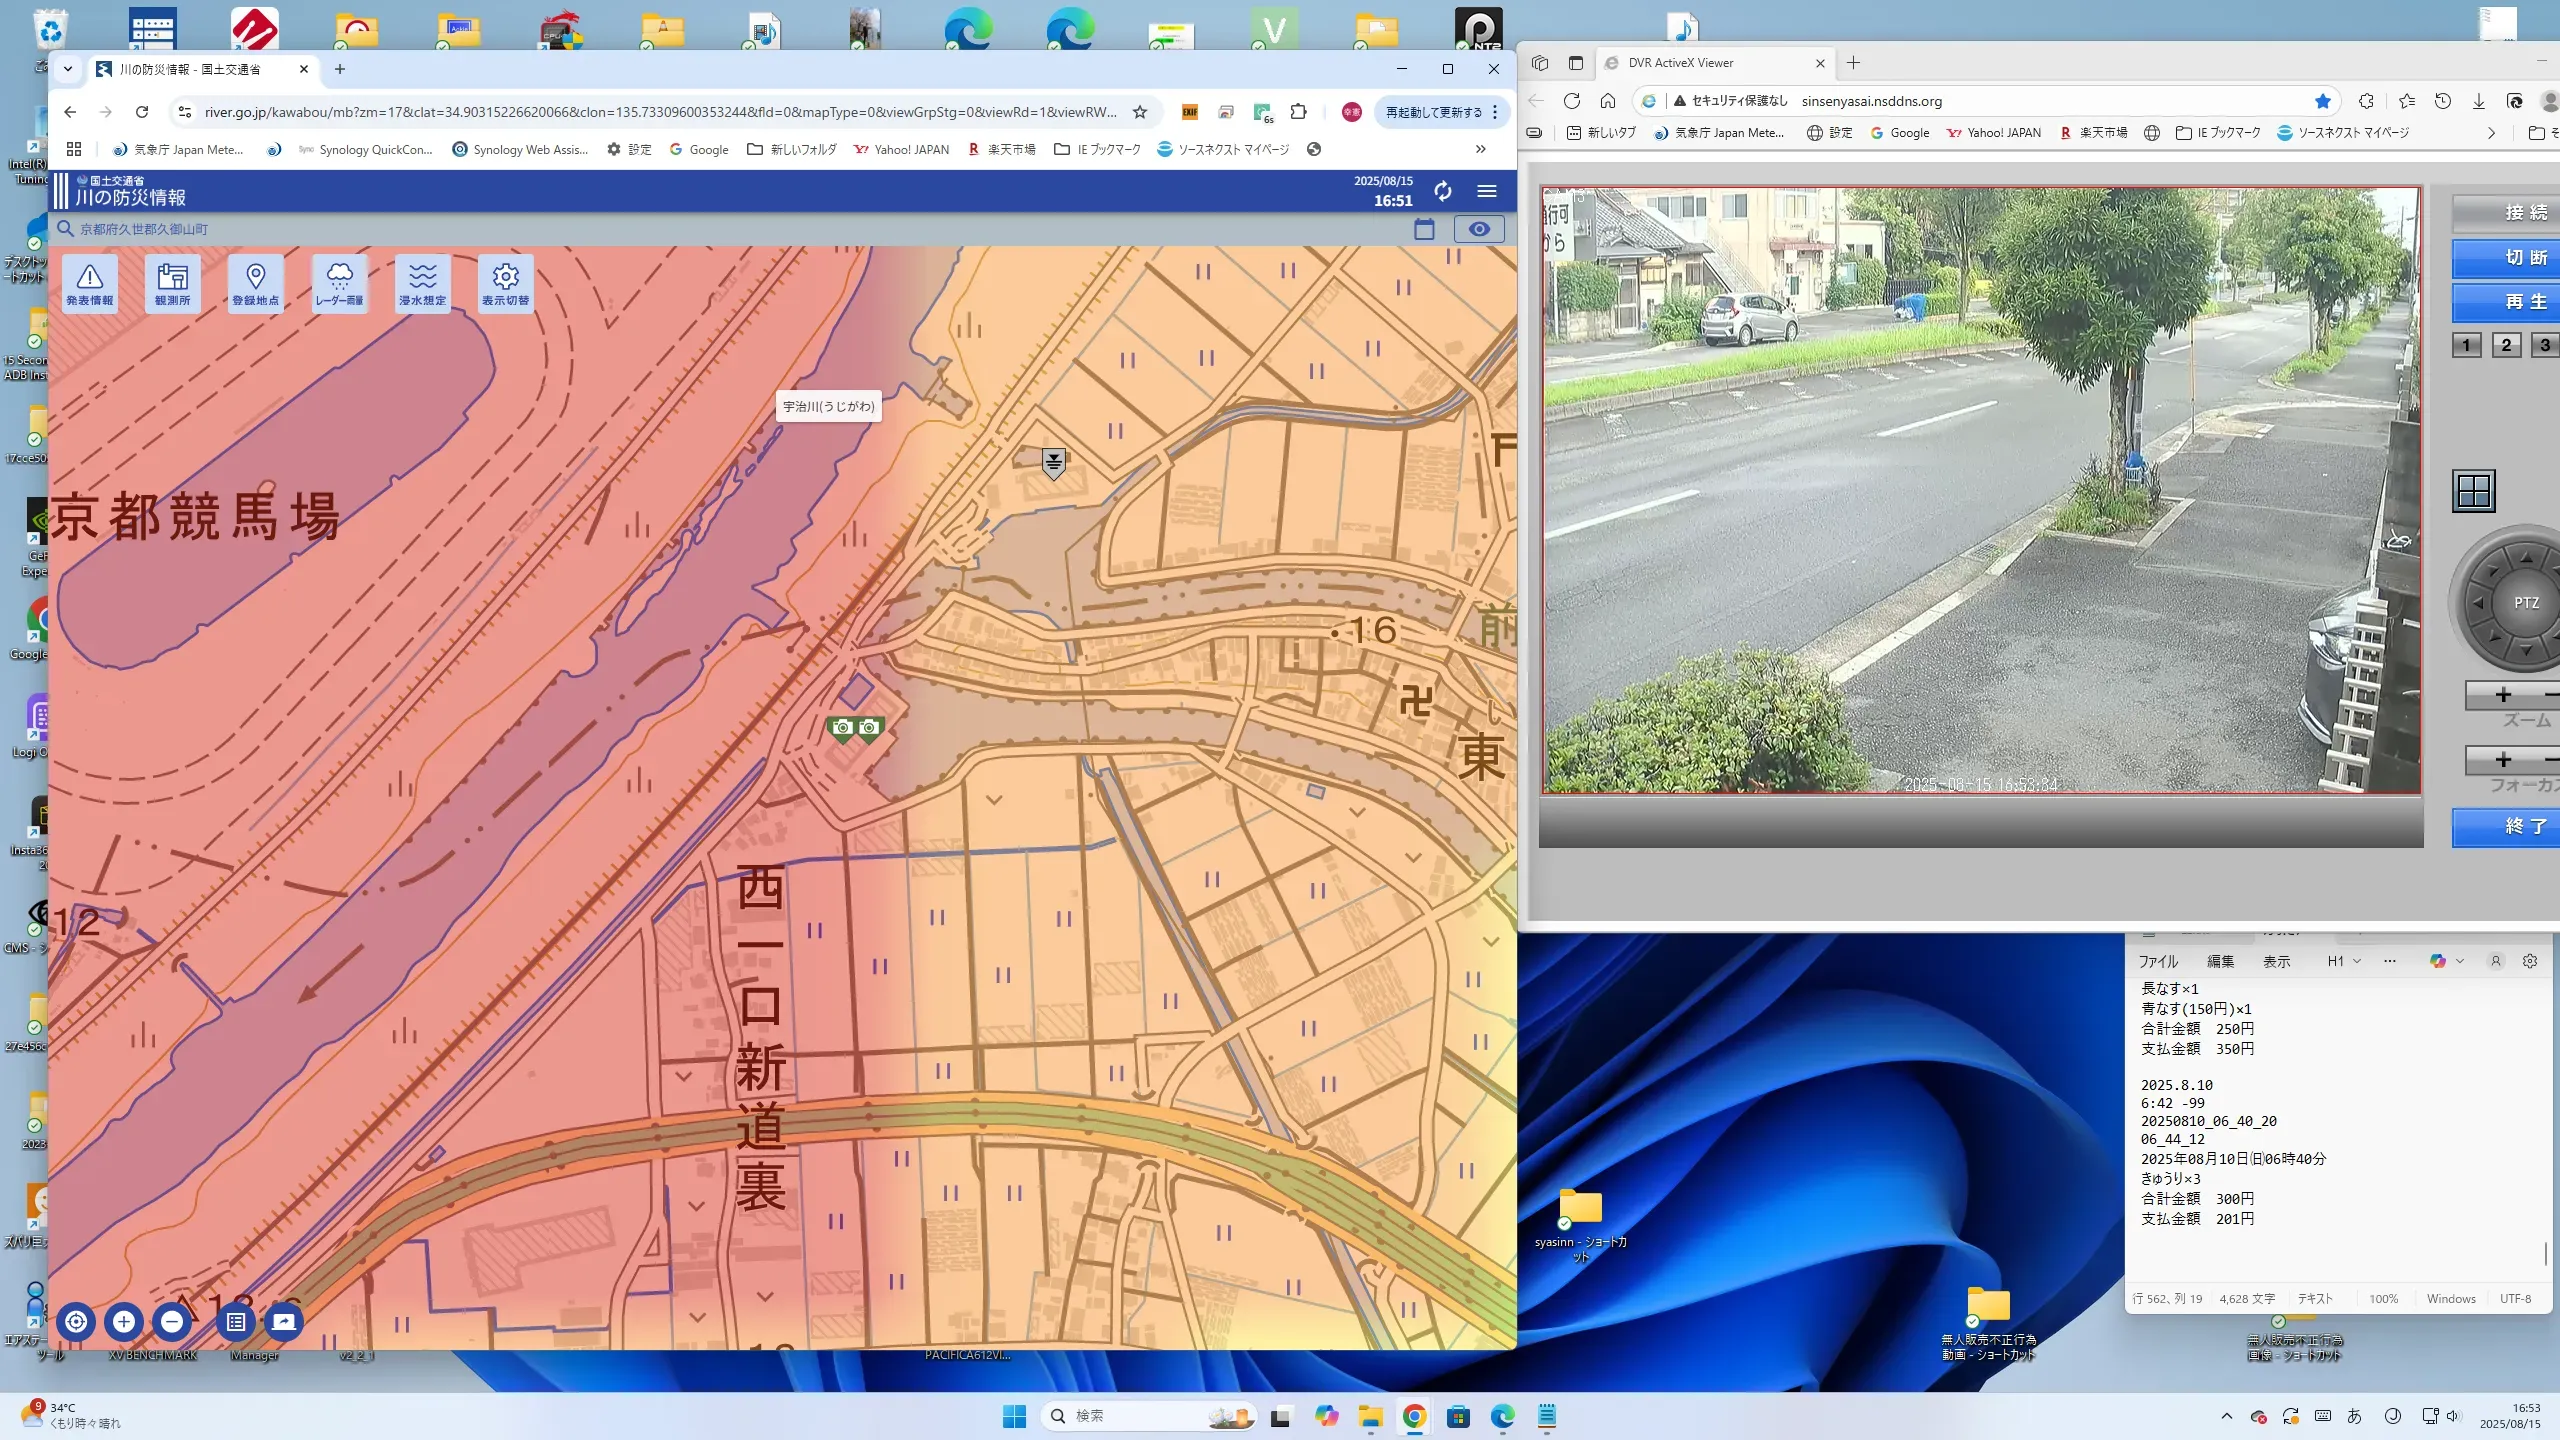The width and height of the screenshot is (2560, 1440).
Task: Refresh river data with reload icon
Action: pos(1442,191)
